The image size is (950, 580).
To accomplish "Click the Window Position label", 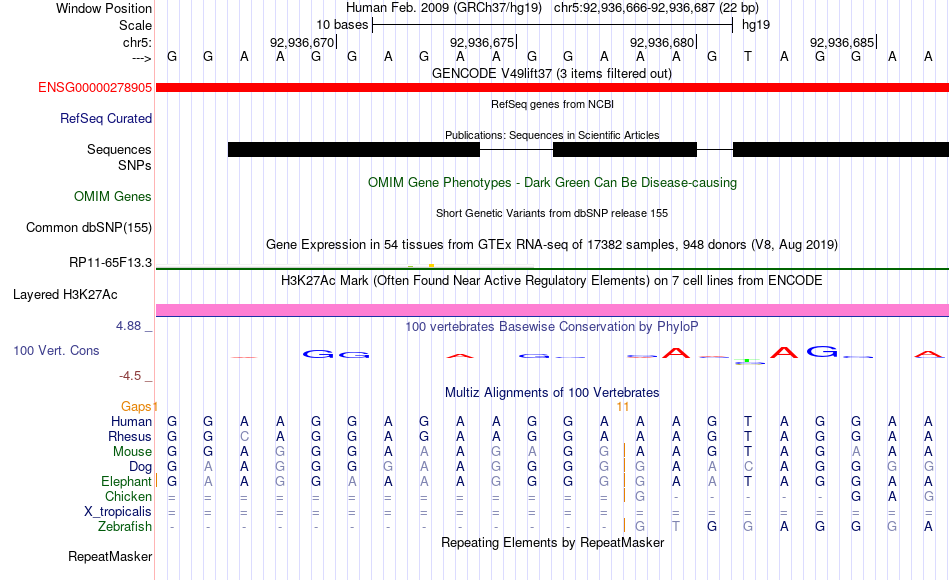I will click(x=104, y=8).
